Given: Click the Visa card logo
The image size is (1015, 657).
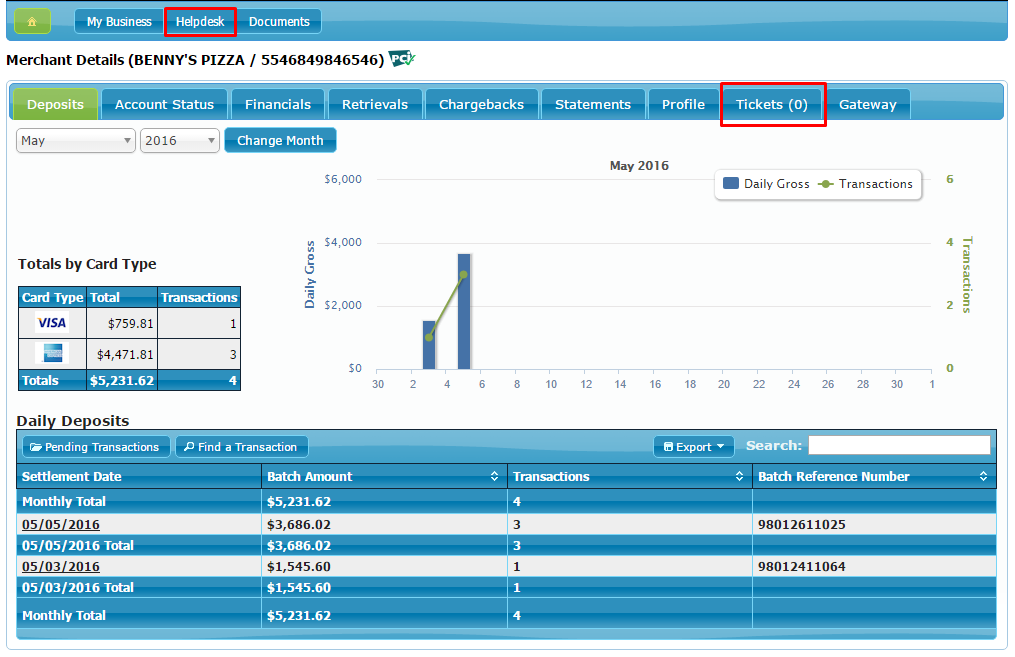Looking at the screenshot, I should [x=51, y=323].
